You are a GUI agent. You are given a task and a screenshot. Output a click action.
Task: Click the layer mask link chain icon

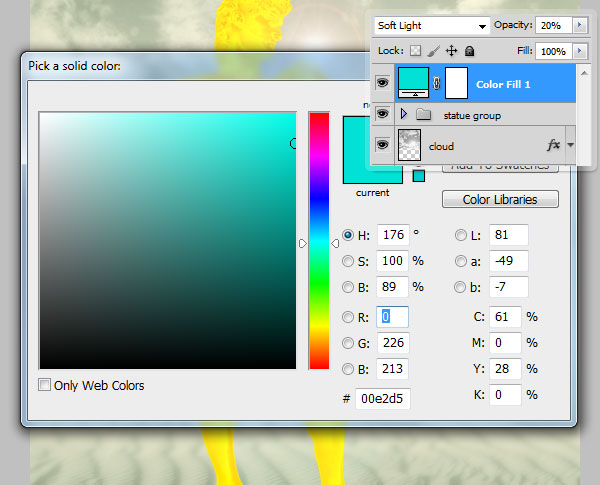click(x=437, y=83)
